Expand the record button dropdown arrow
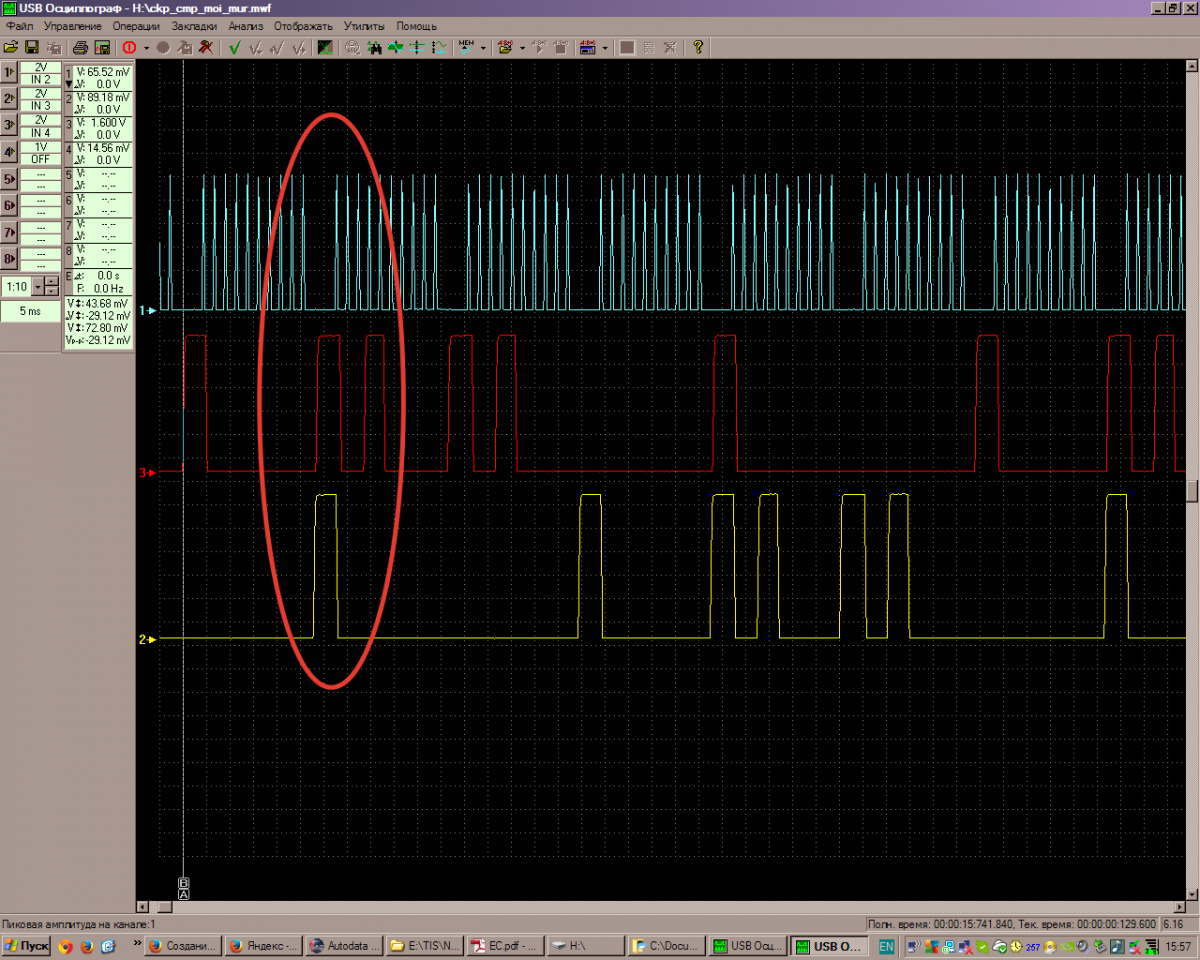The image size is (1200, 960). 146,47
